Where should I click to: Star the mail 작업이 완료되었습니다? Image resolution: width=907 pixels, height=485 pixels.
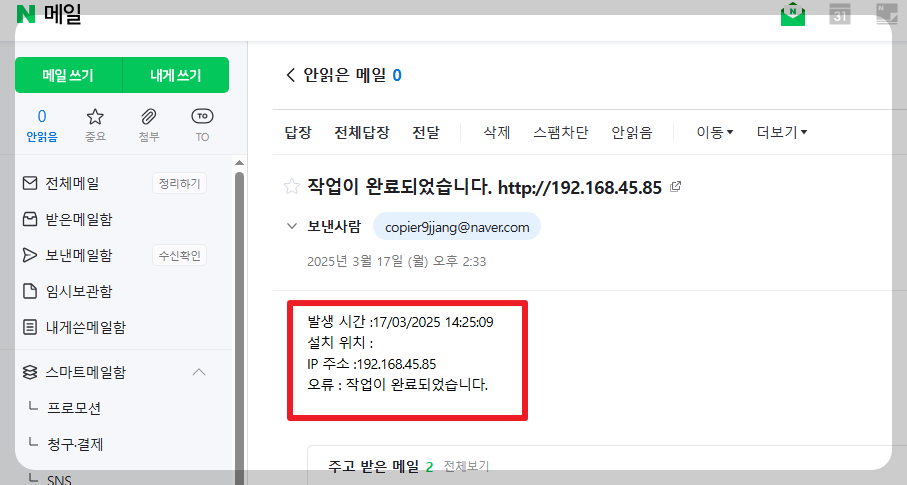292,186
